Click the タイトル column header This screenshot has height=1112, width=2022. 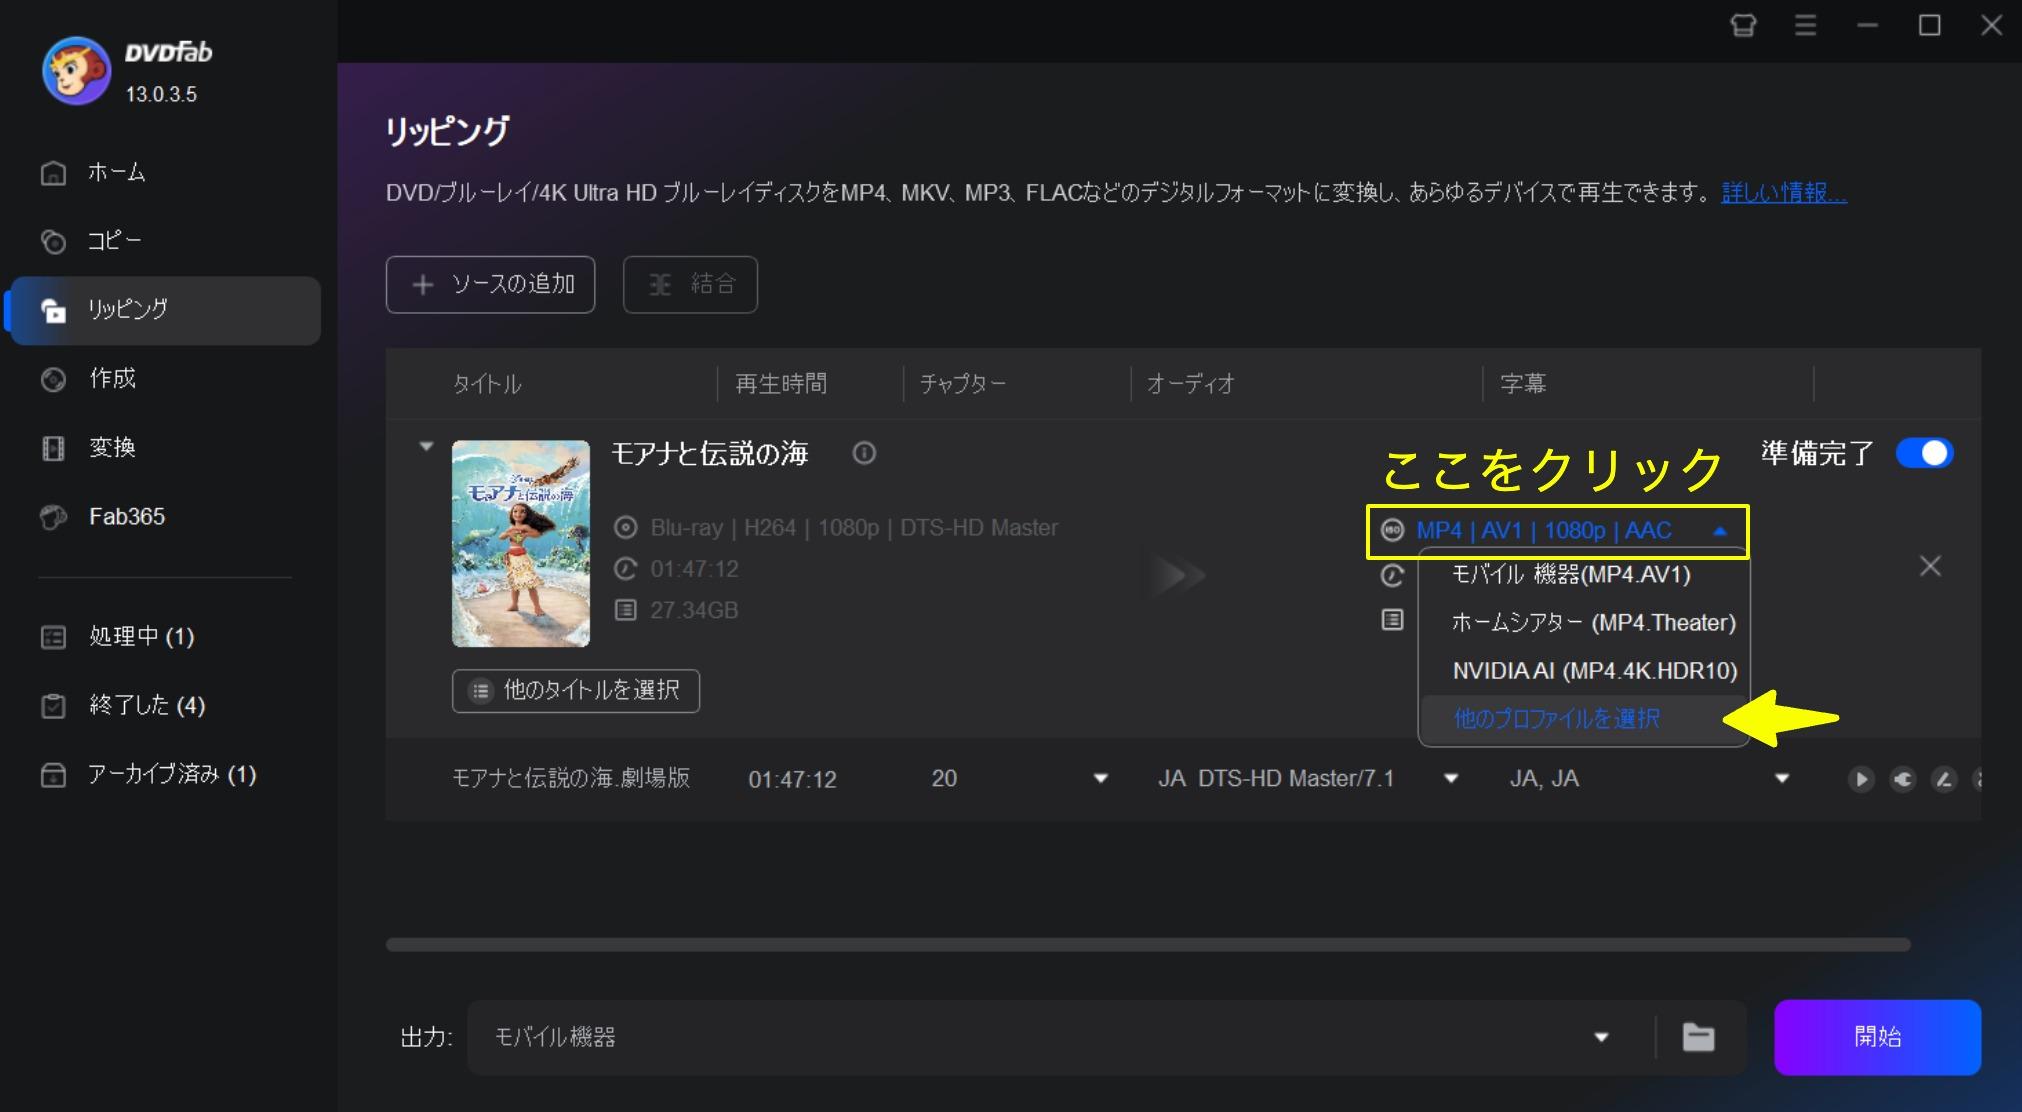coord(487,384)
